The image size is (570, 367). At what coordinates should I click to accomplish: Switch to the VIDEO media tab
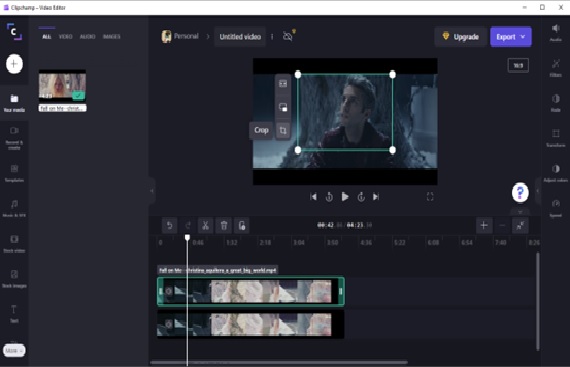point(65,37)
